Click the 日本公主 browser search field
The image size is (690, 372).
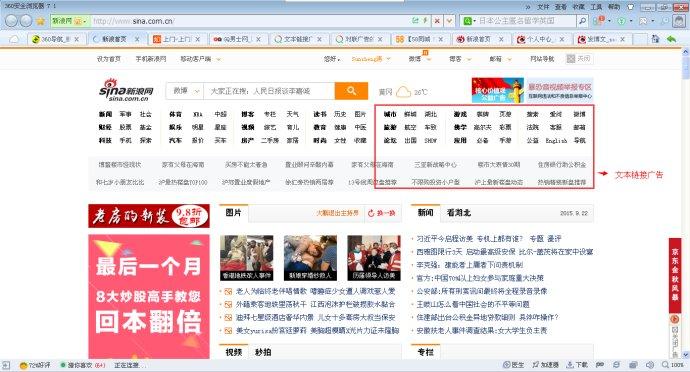pos(526,21)
